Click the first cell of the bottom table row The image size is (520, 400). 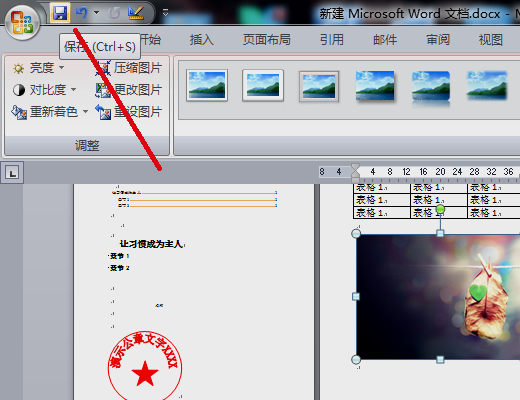(382, 212)
